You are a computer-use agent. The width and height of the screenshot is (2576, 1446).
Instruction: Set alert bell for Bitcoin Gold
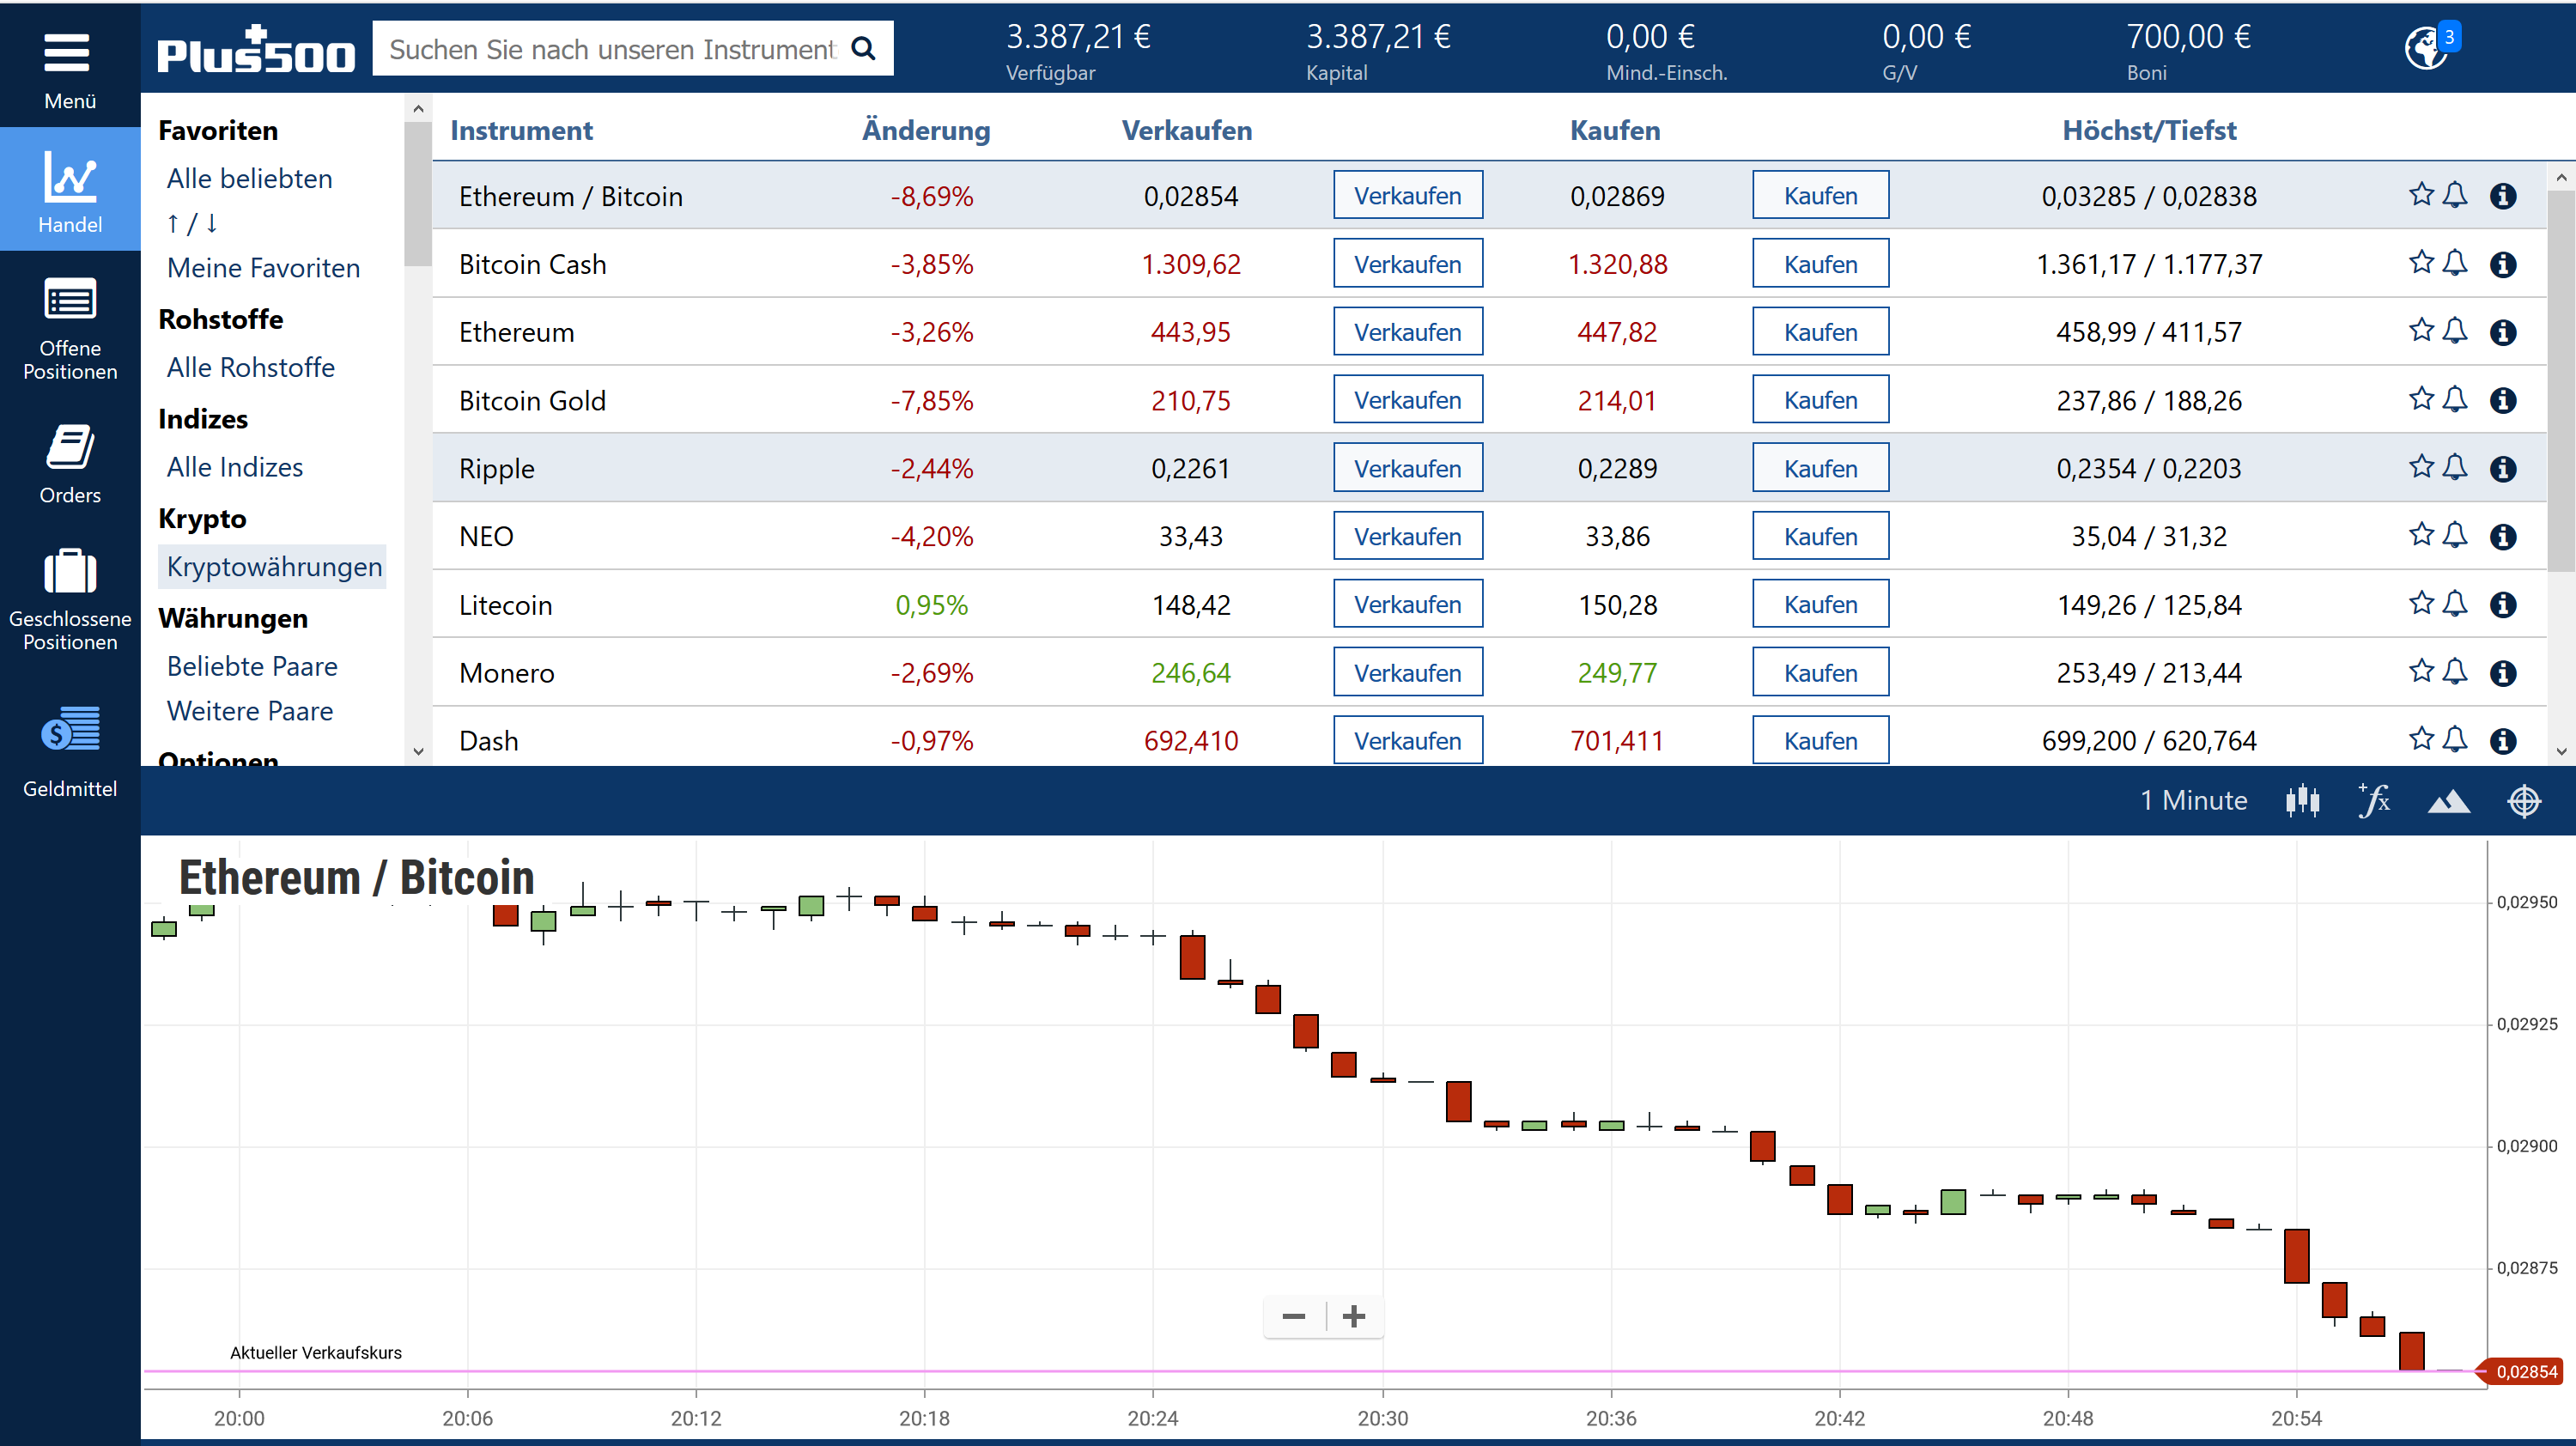2455,399
